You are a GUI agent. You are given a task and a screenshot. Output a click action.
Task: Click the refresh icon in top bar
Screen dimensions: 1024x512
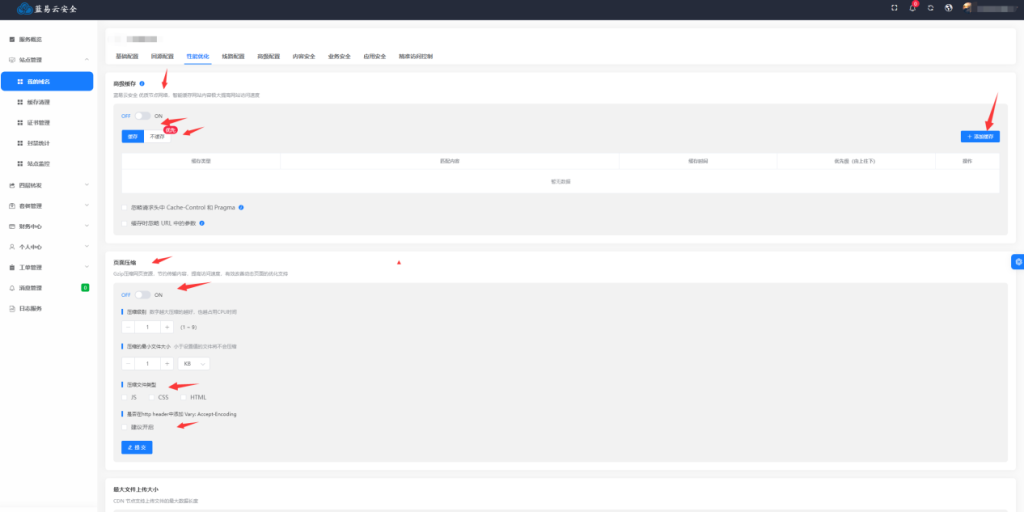coord(930,8)
